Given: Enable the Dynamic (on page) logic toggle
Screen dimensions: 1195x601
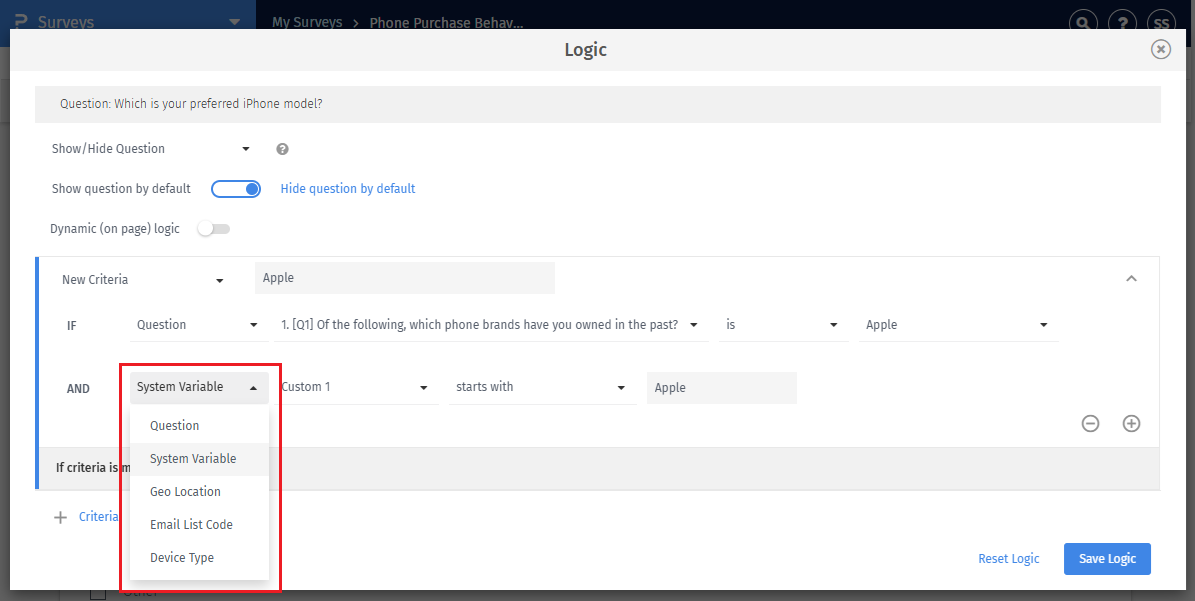Looking at the screenshot, I should (x=213, y=229).
